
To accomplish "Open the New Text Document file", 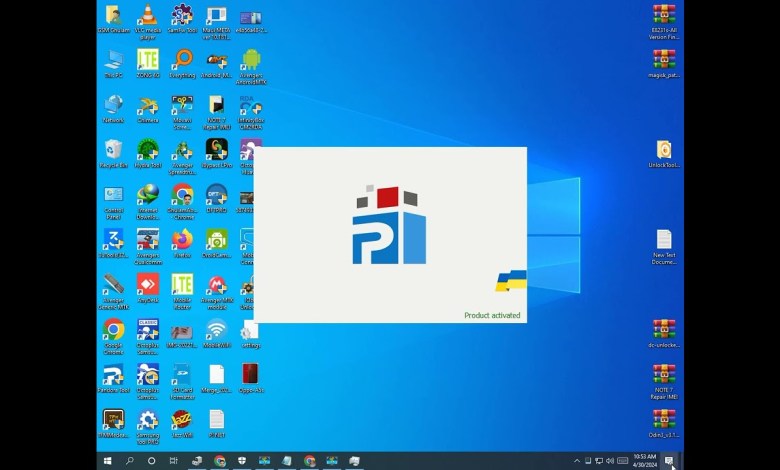I will (x=664, y=241).
